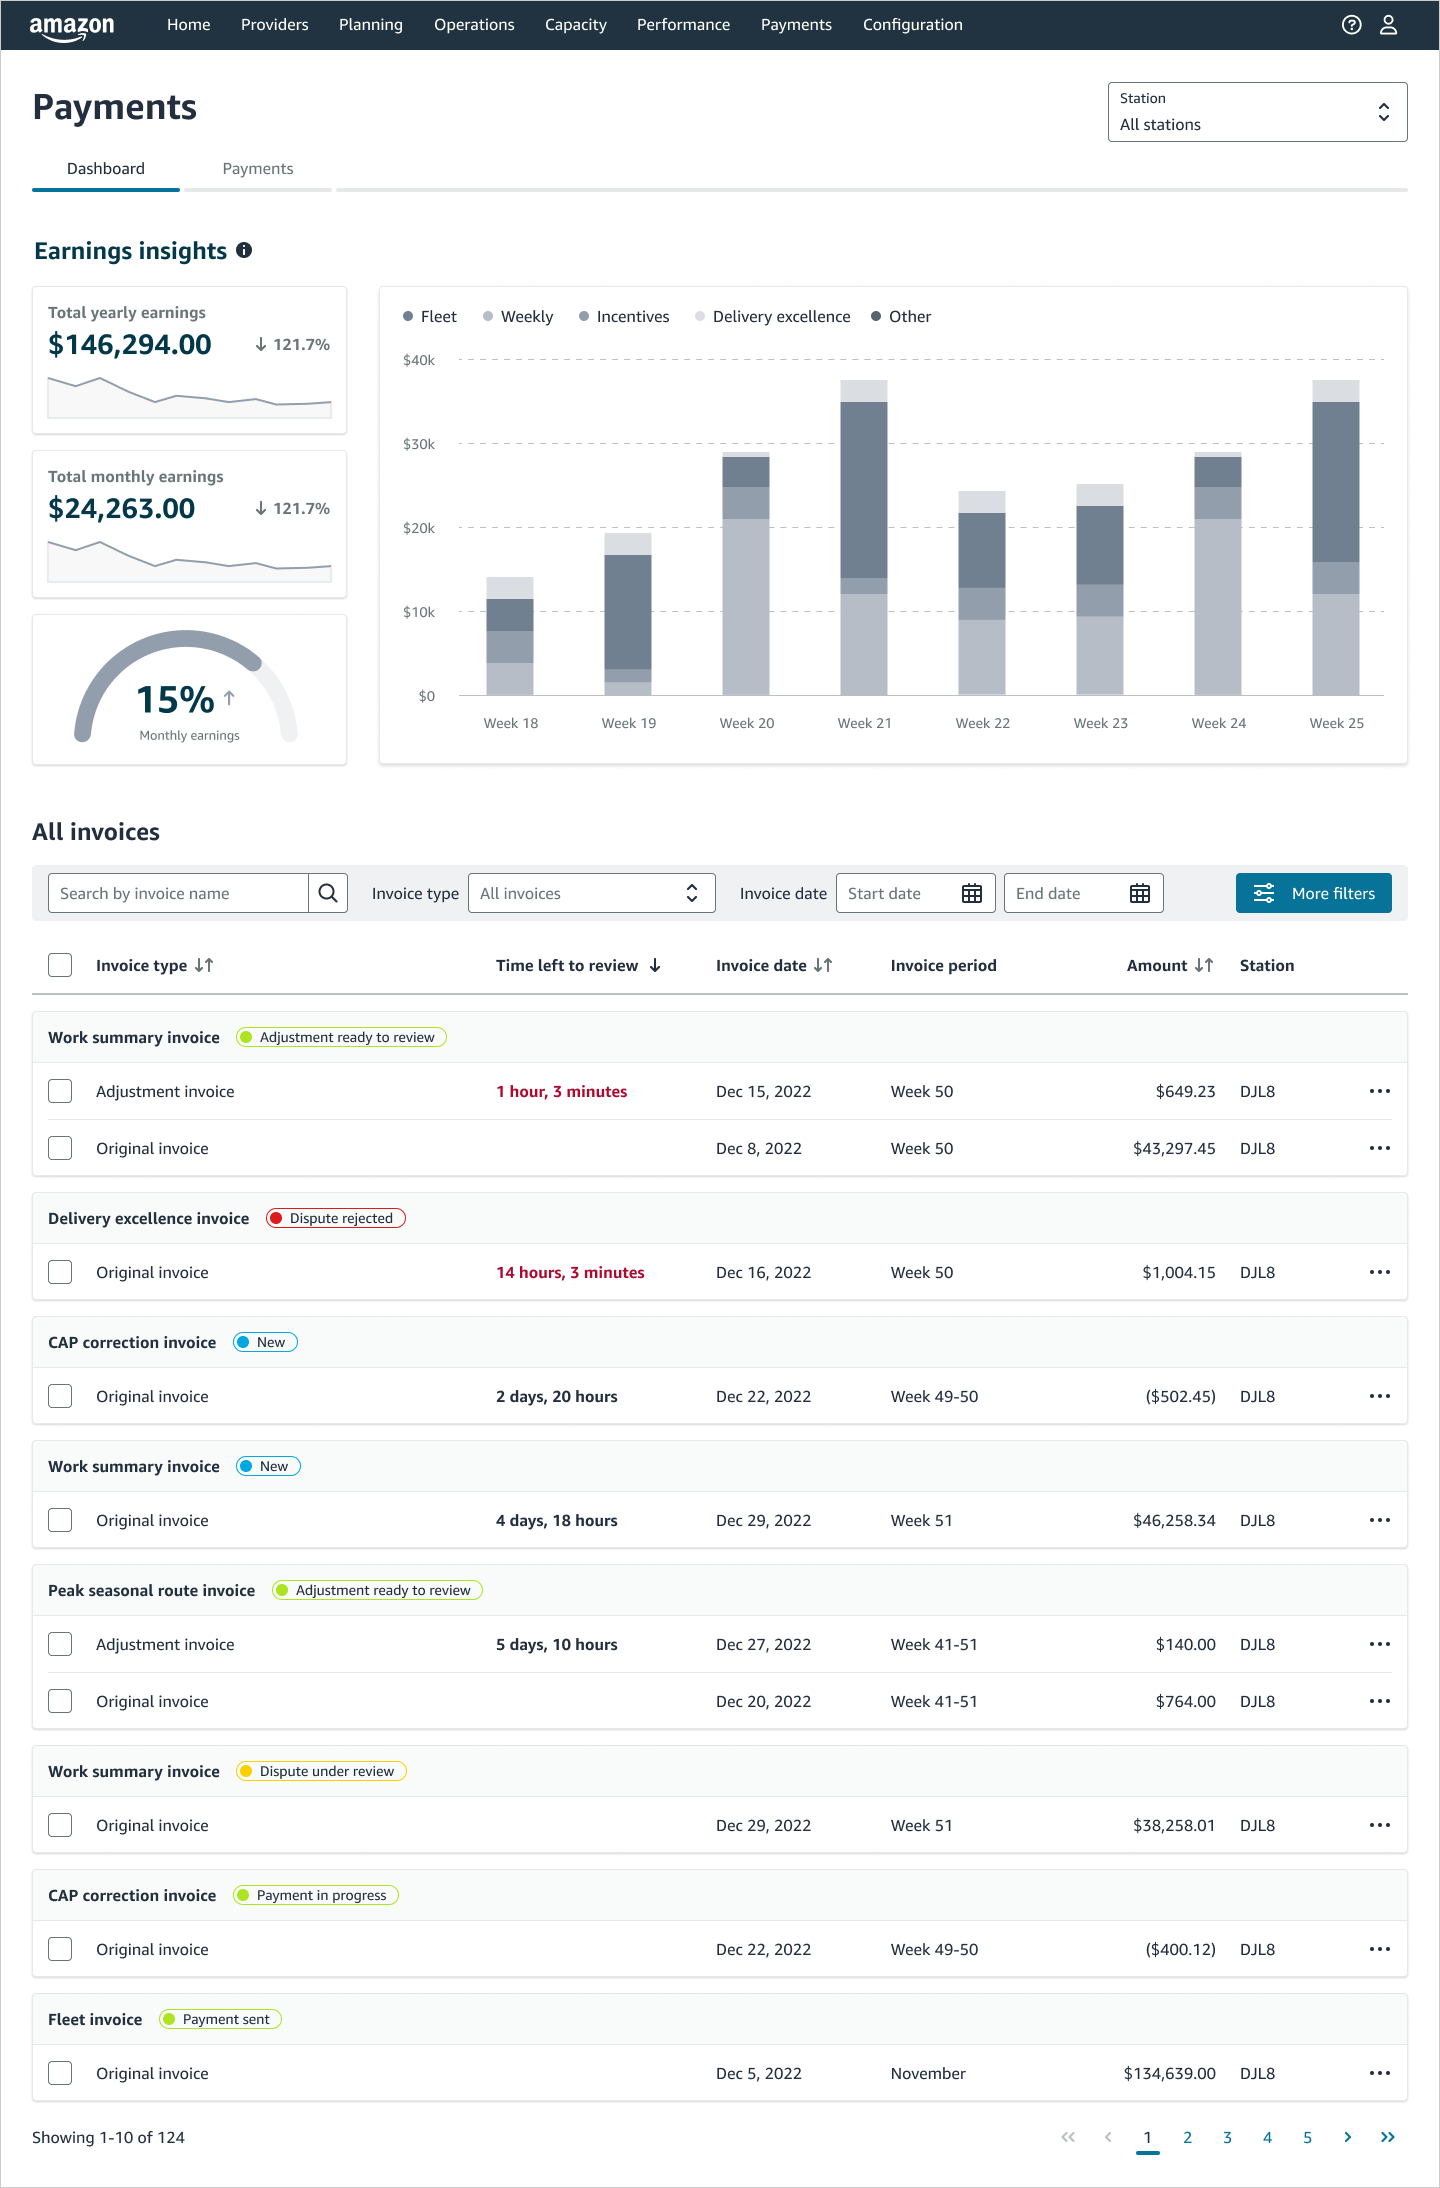Check the $649.23 Adjustment invoice checkbox
Image resolution: width=1440 pixels, height=2188 pixels.
[x=60, y=1091]
